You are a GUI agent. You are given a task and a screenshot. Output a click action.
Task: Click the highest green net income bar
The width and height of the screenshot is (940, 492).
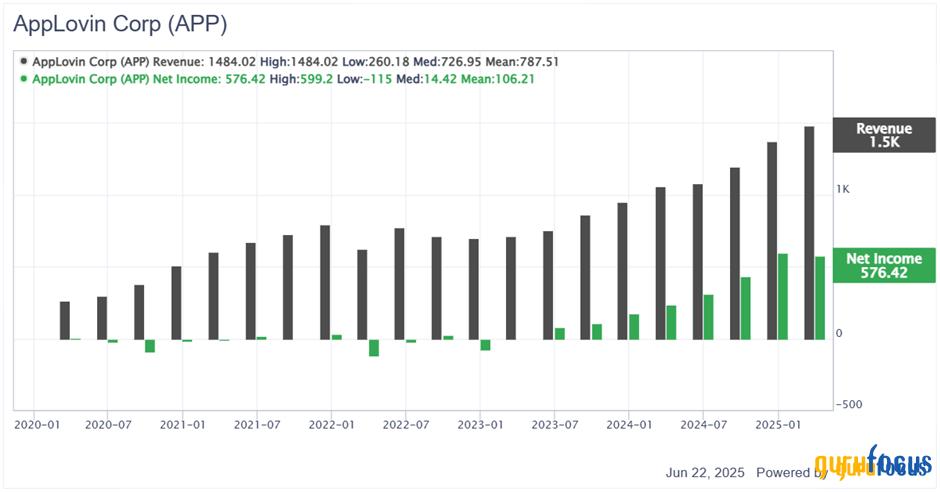(783, 297)
